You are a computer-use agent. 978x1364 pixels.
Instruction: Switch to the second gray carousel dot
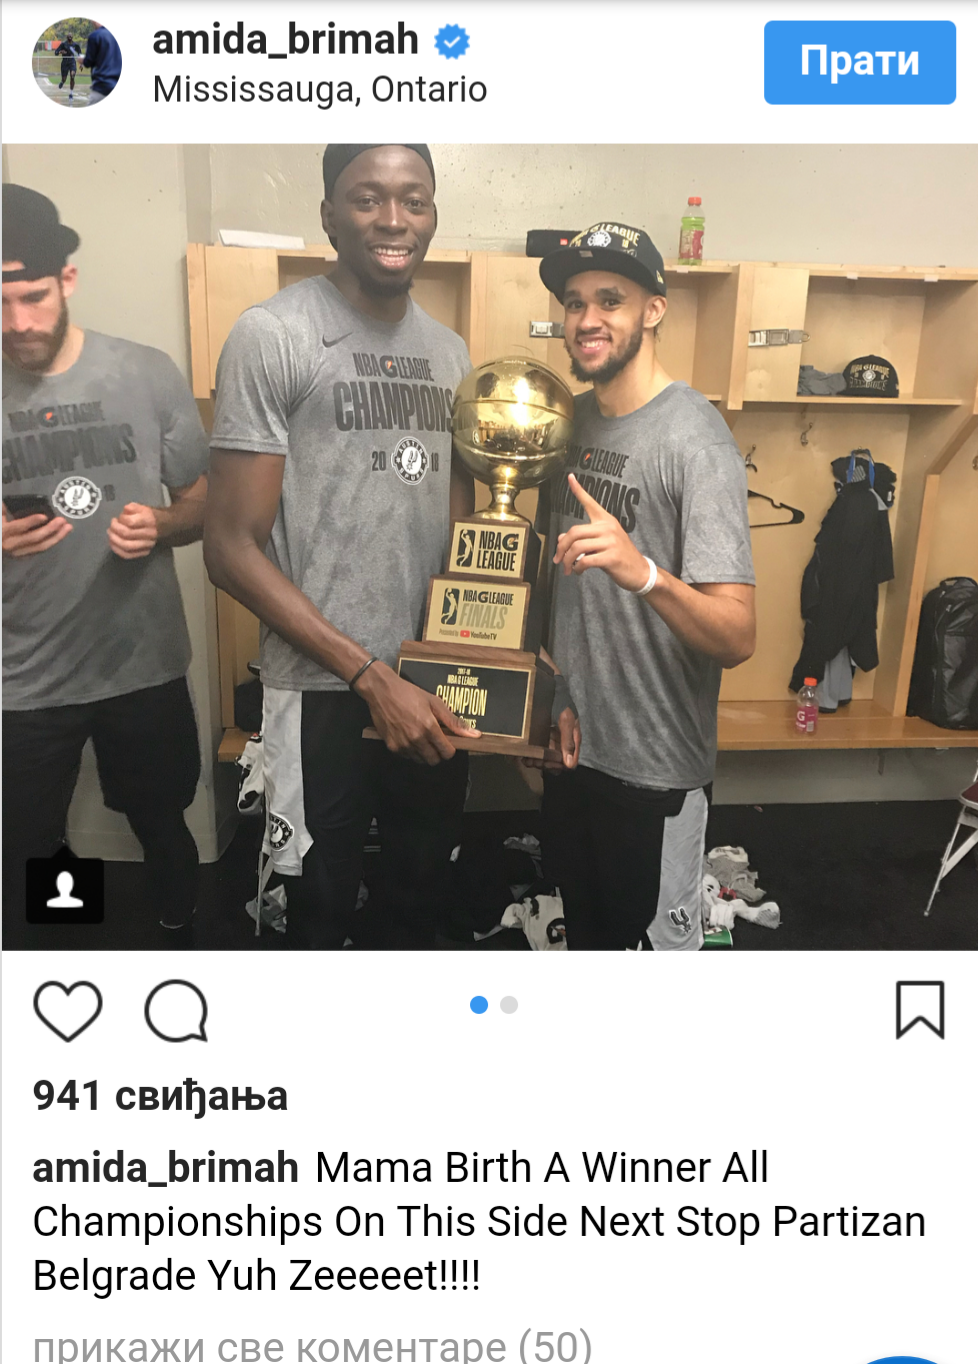[x=509, y=1005]
